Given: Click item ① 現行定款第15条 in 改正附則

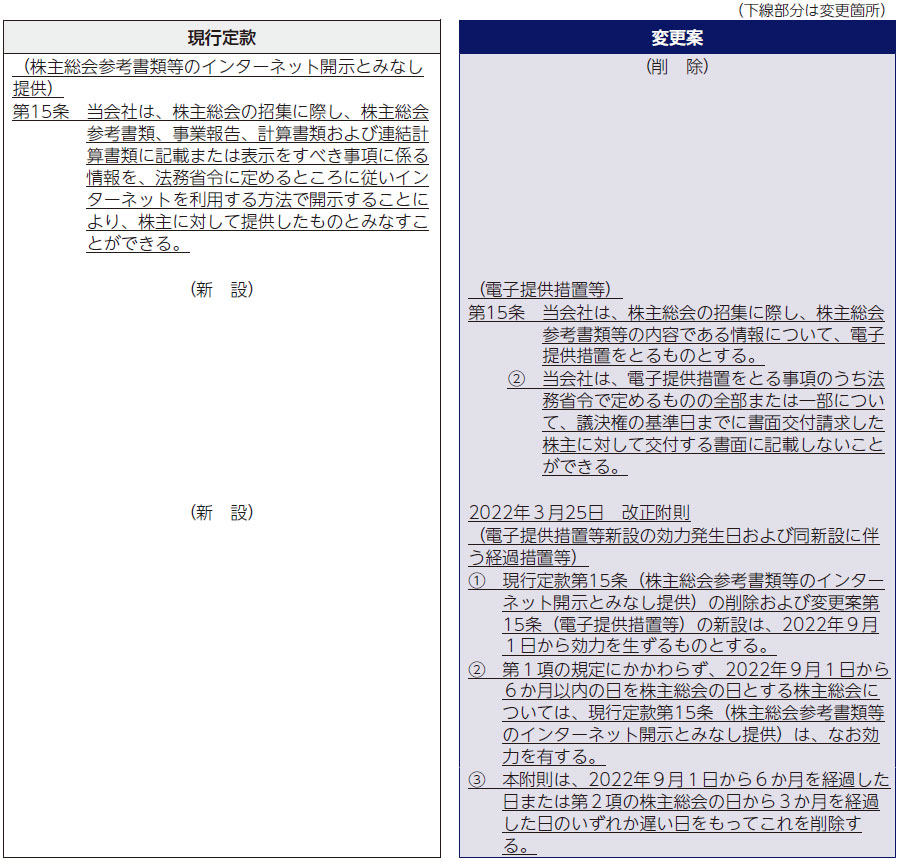Looking at the screenshot, I should coord(676,581).
